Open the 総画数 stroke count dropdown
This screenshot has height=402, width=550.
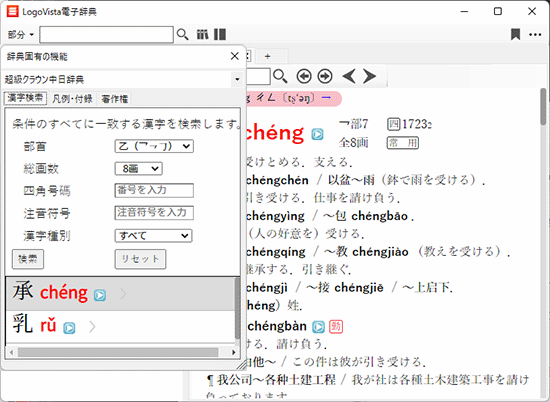point(139,169)
